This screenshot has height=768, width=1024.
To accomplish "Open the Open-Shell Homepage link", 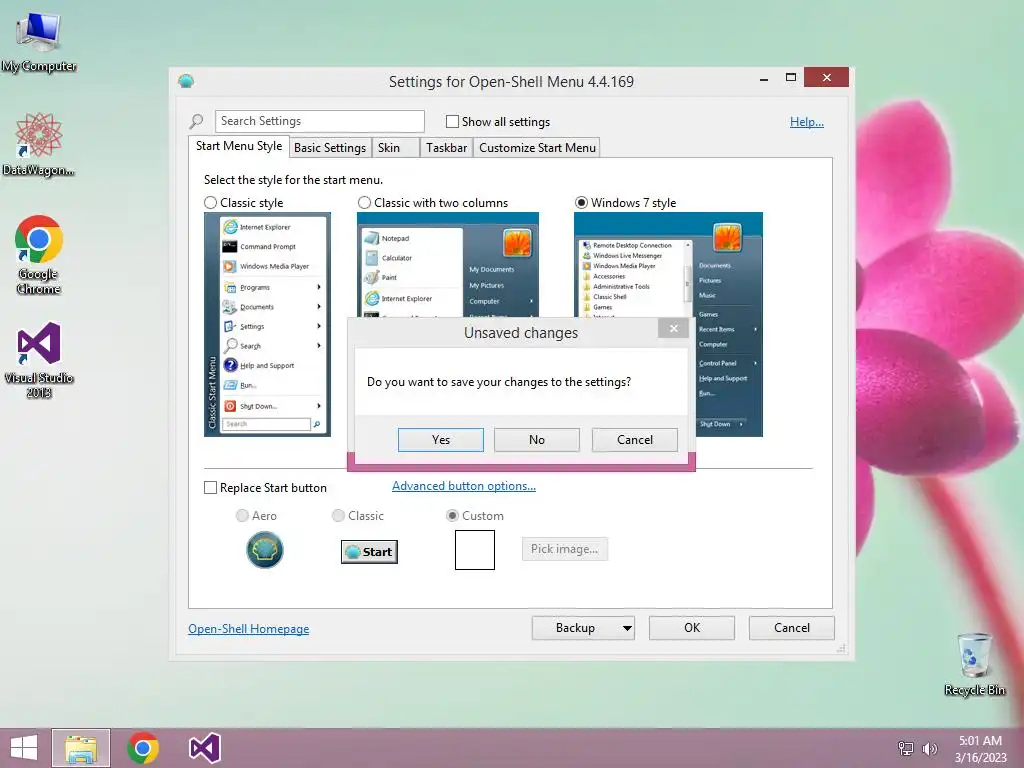I will coord(249,629).
